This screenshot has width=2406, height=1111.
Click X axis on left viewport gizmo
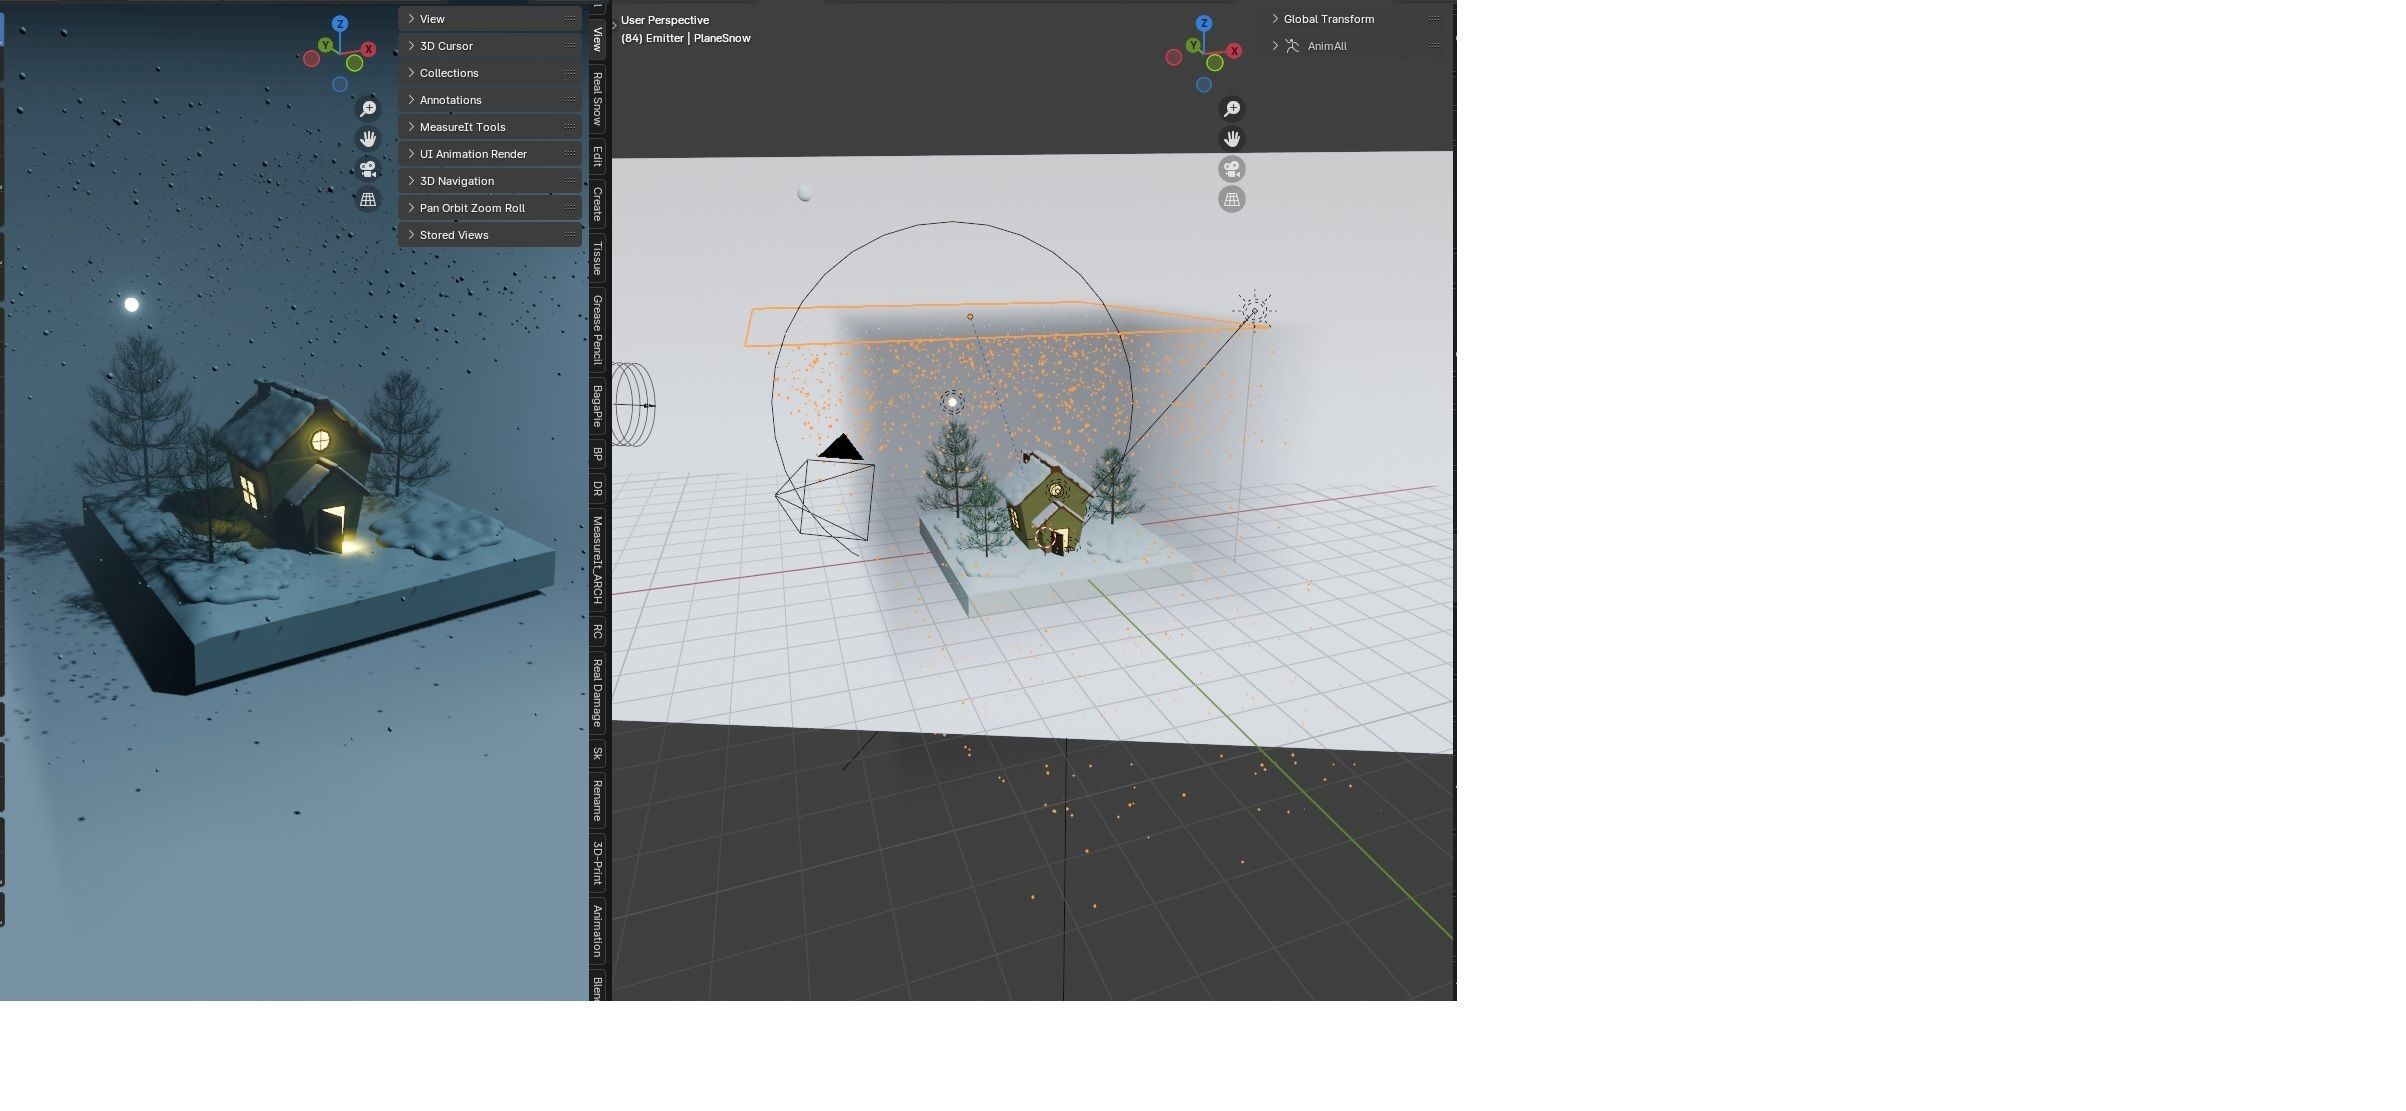[x=369, y=49]
